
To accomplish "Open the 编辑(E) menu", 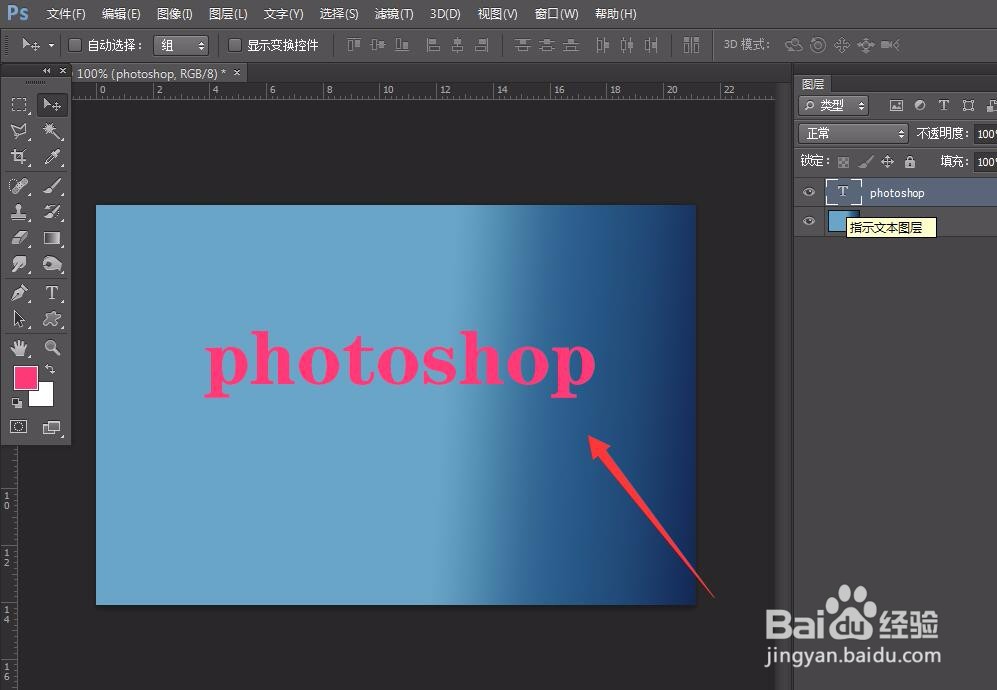I will click(x=121, y=13).
